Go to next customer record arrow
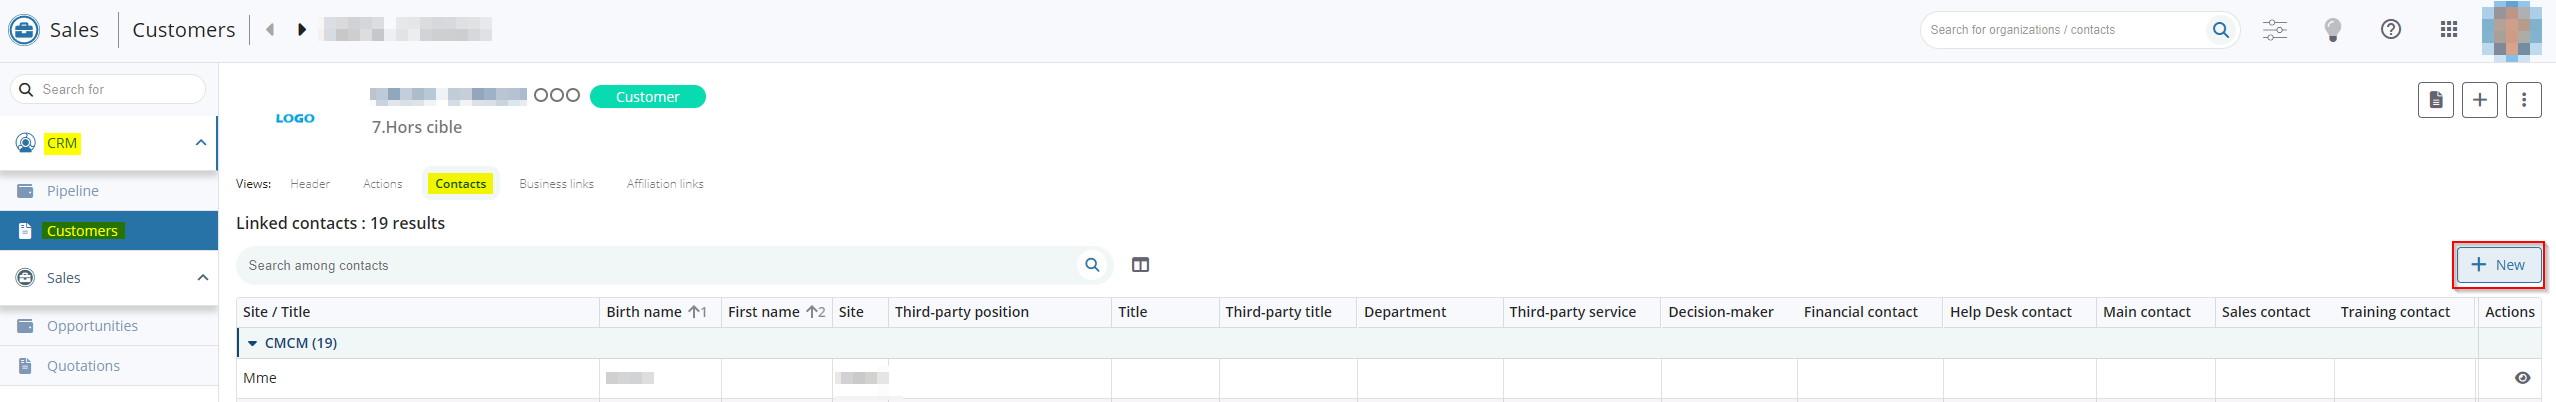 pyautogui.click(x=301, y=30)
